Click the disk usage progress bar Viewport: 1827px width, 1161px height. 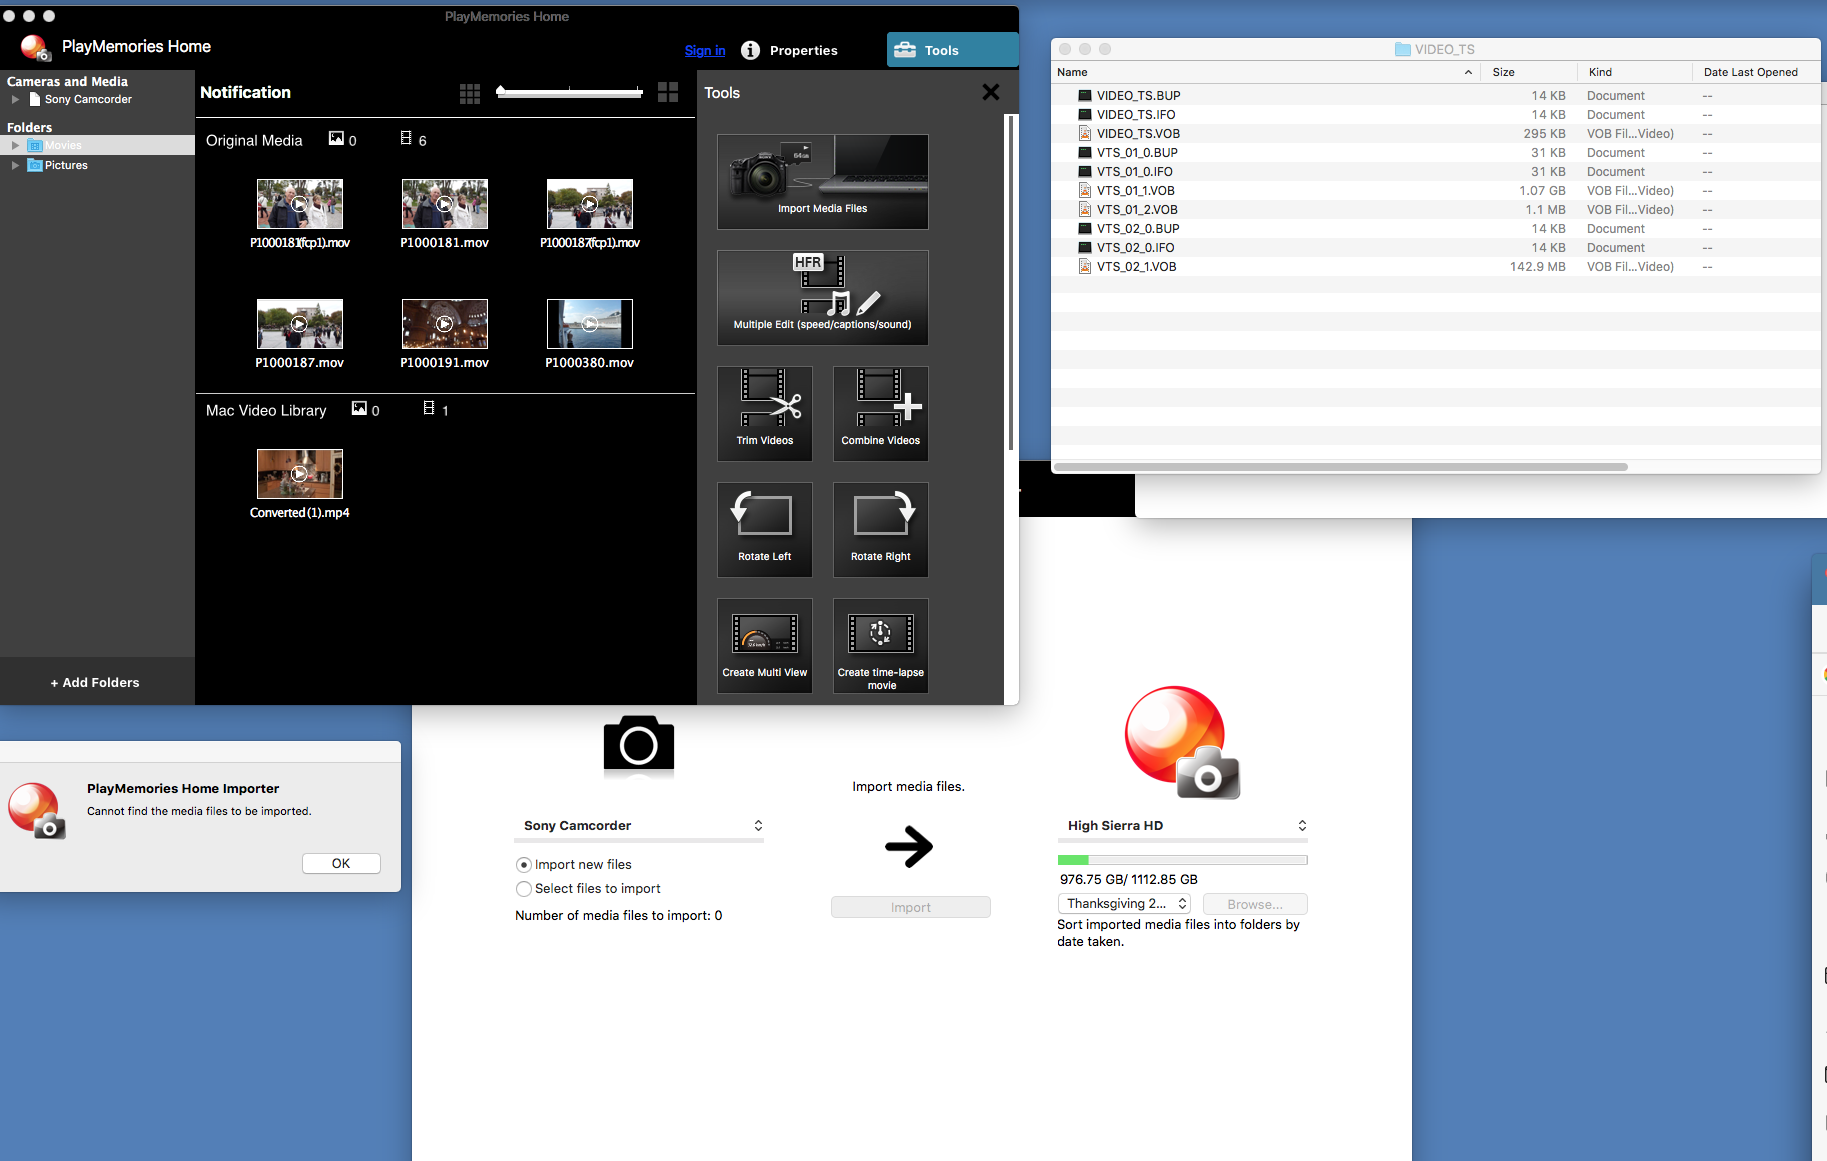[1182, 860]
